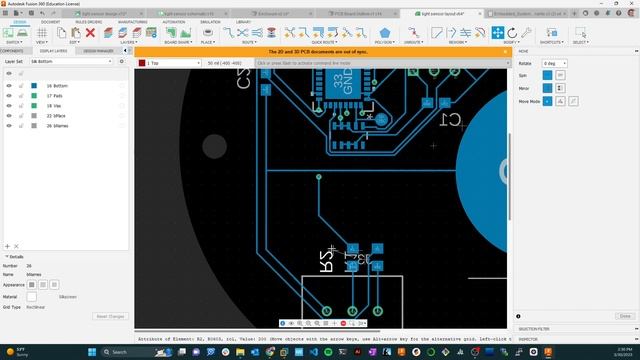Image resolution: width=640 pixels, height=360 pixels.
Task: Click the color swatch of 16 Bottom layer
Action: 34,86
